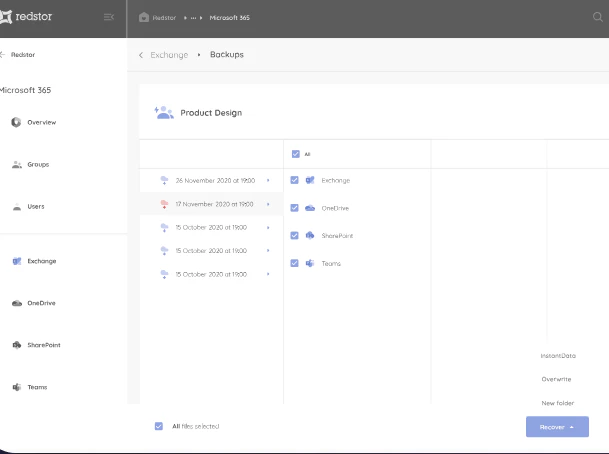Image resolution: width=609 pixels, height=454 pixels.
Task: Click the 26 November backup cloud icon
Action: pyautogui.click(x=164, y=181)
